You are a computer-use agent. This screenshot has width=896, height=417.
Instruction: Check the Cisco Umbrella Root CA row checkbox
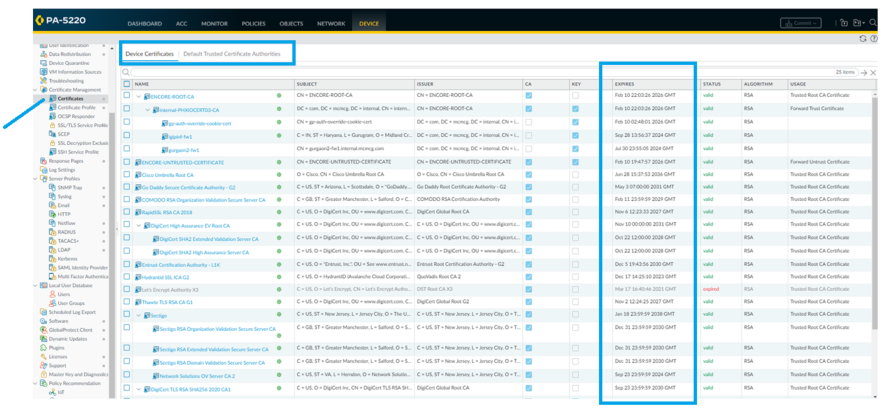127,174
